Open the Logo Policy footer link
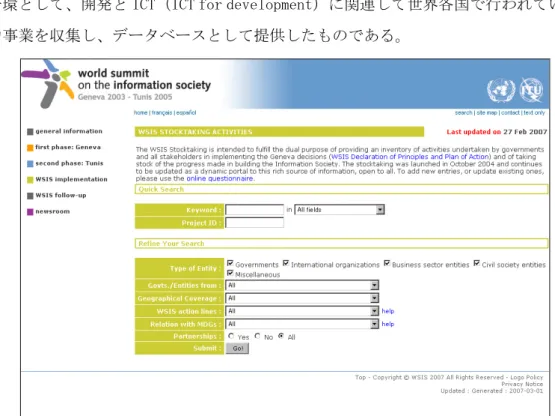The image size is (555, 416). (x=526, y=377)
